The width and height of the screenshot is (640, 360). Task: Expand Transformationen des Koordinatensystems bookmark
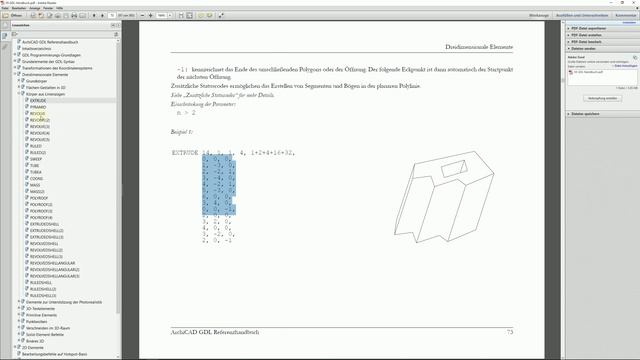15,68
